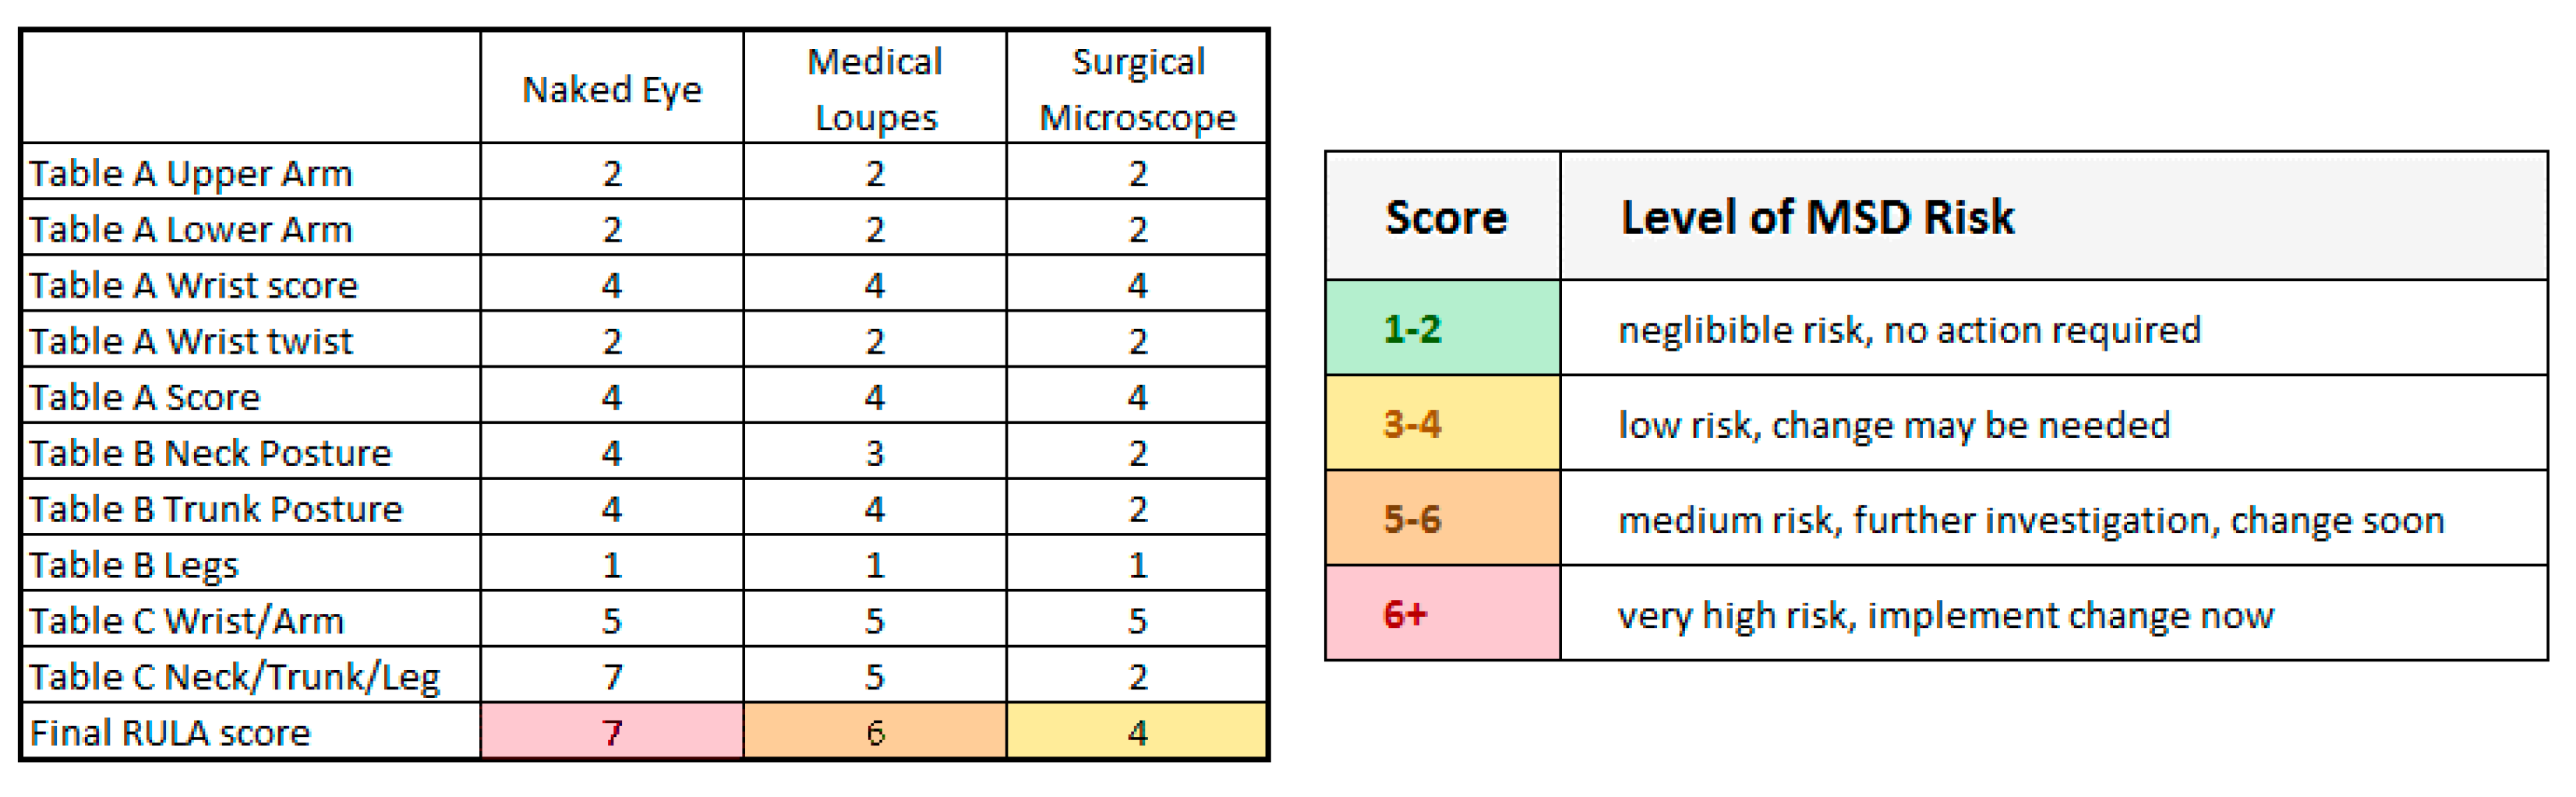Click the Level of MSD Risk header
Image resolution: width=2576 pixels, height=797 pixels.
1817,217
